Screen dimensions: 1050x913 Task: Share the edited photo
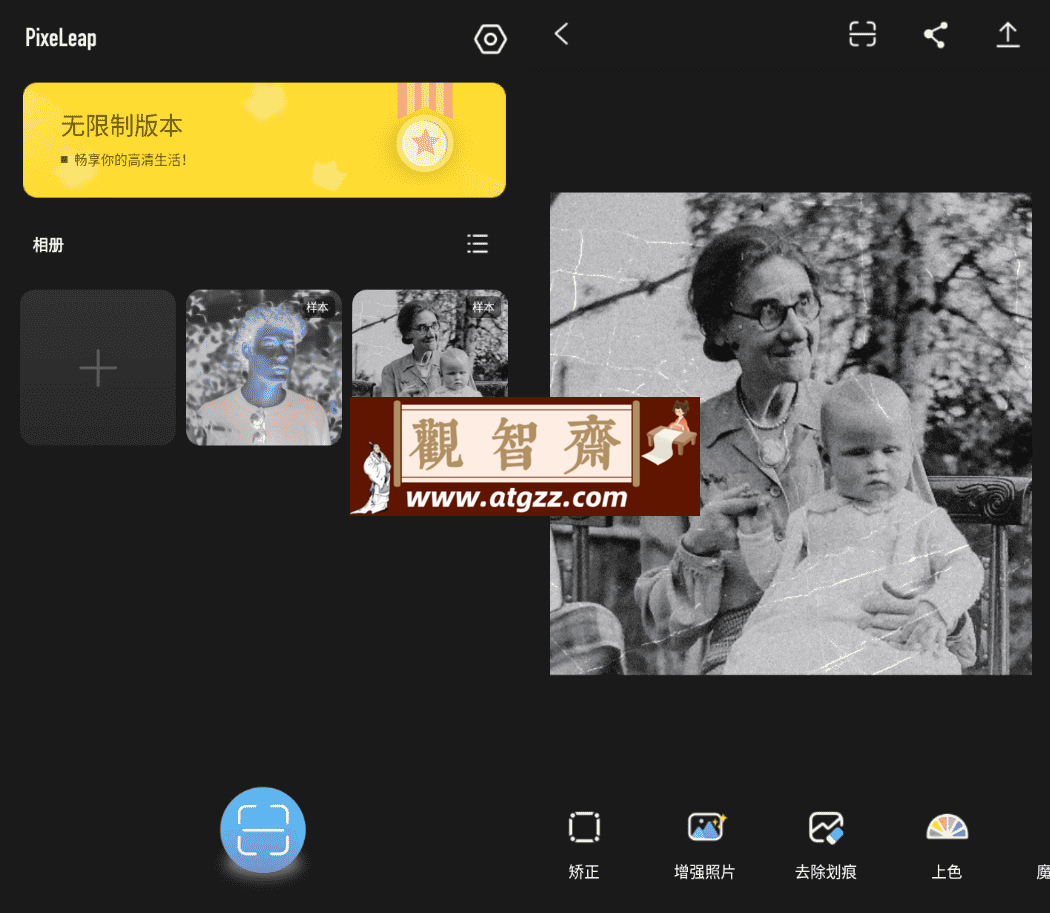pyautogui.click(x=935, y=35)
